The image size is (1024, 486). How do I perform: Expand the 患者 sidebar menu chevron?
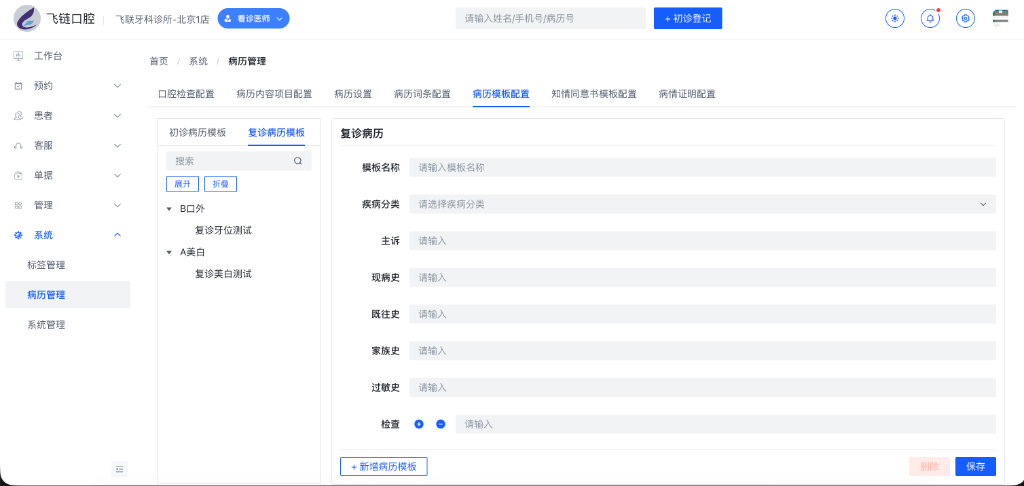coord(118,116)
